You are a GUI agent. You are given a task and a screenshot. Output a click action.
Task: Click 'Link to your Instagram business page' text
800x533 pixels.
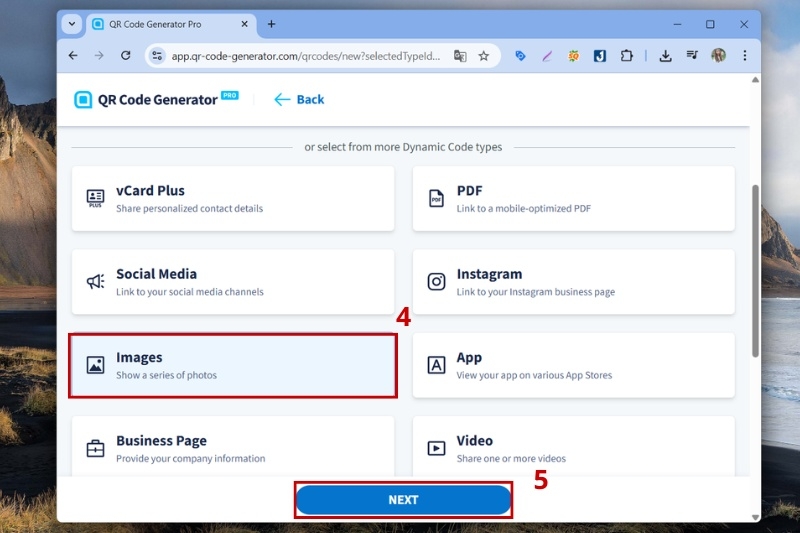click(536, 292)
